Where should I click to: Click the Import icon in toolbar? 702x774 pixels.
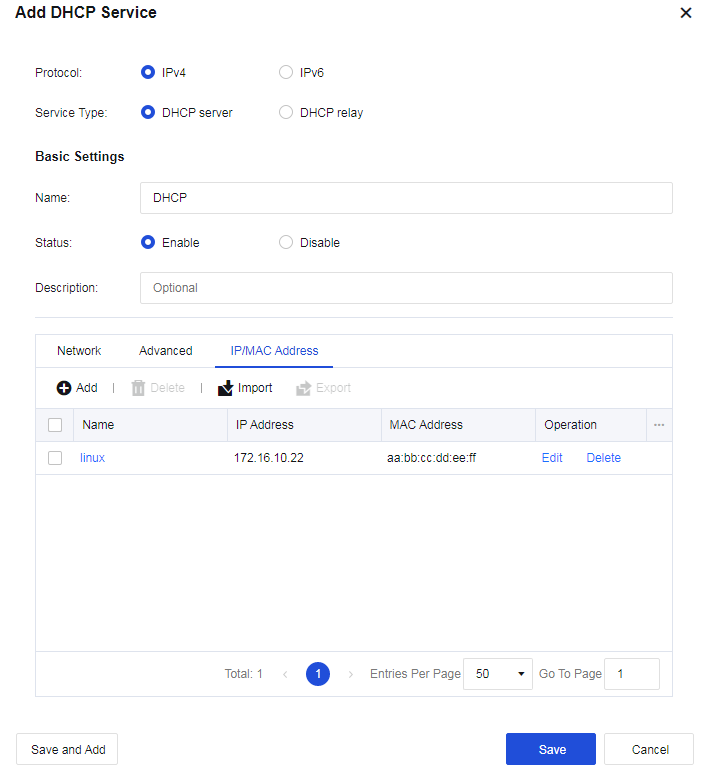[226, 388]
